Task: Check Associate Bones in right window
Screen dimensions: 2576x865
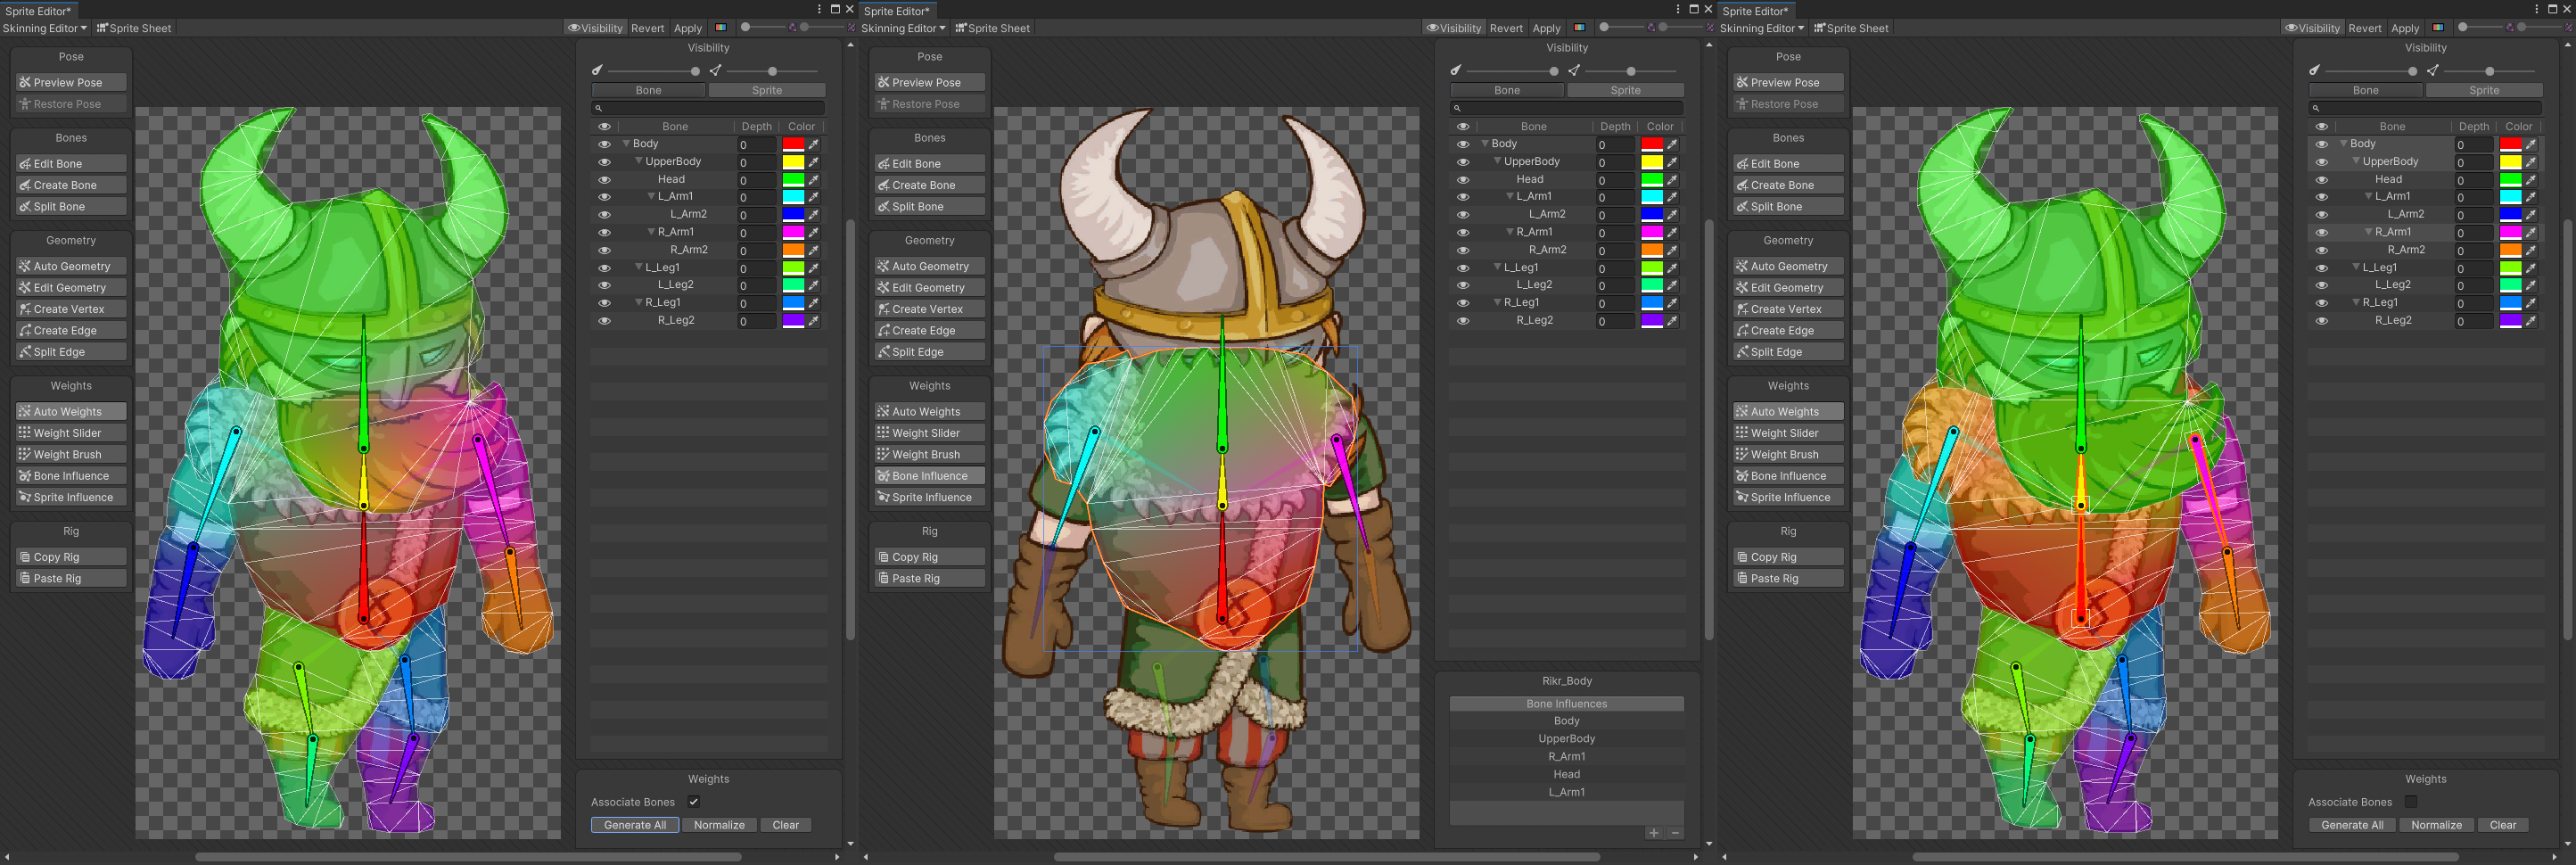Action: (x=2411, y=802)
